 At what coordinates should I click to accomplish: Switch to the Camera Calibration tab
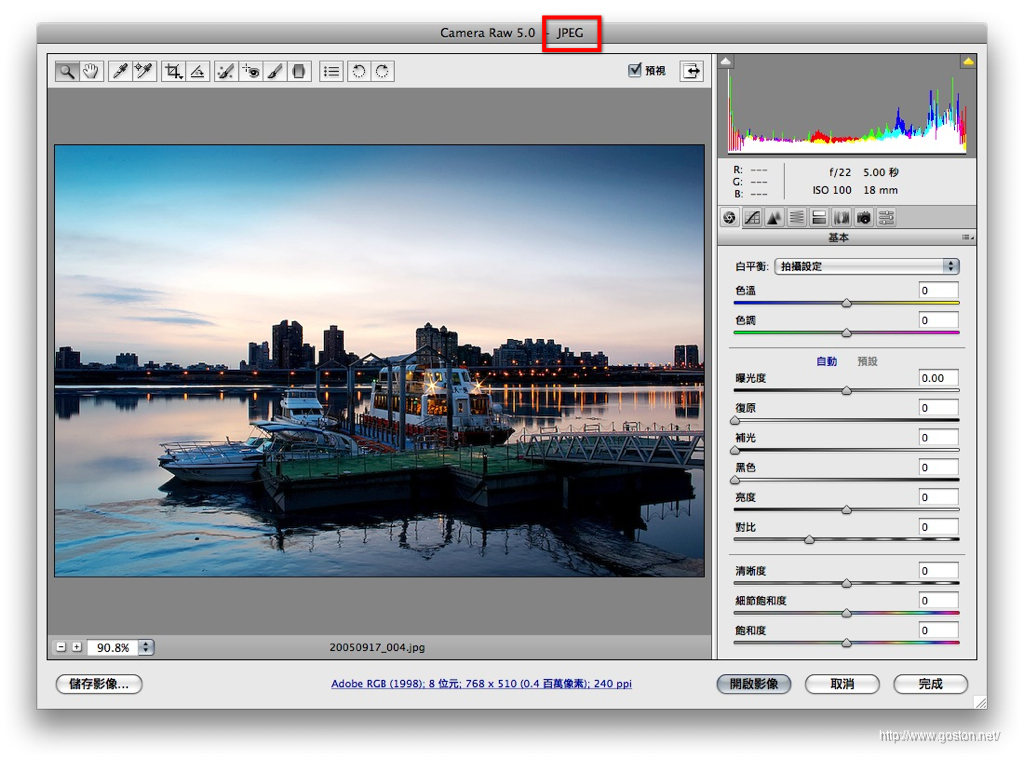864,217
